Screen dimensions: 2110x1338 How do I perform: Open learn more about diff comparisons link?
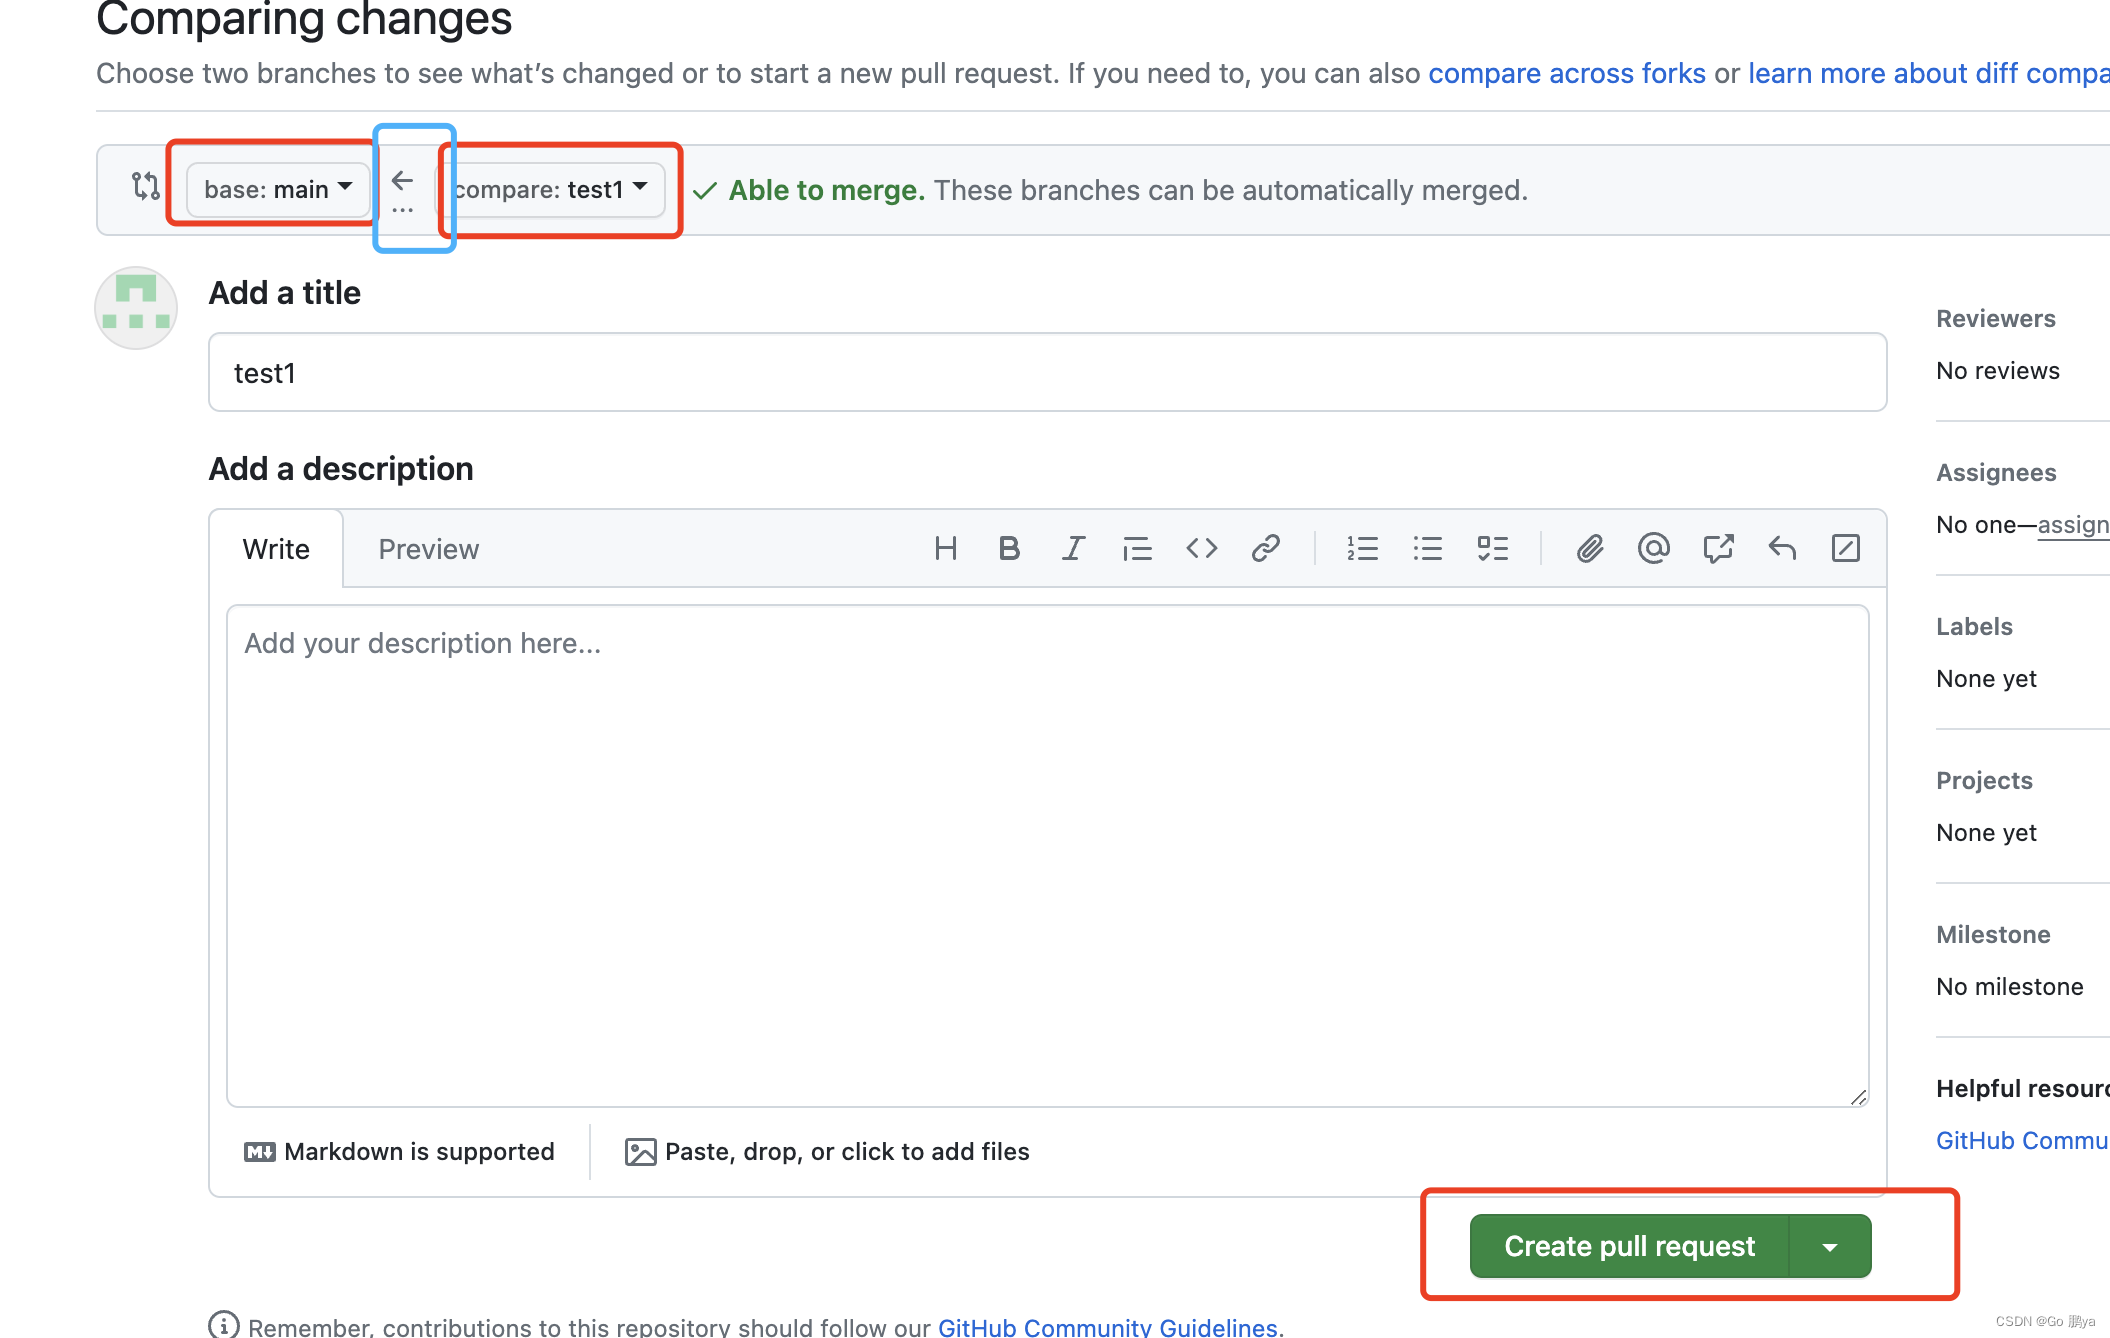point(1929,73)
